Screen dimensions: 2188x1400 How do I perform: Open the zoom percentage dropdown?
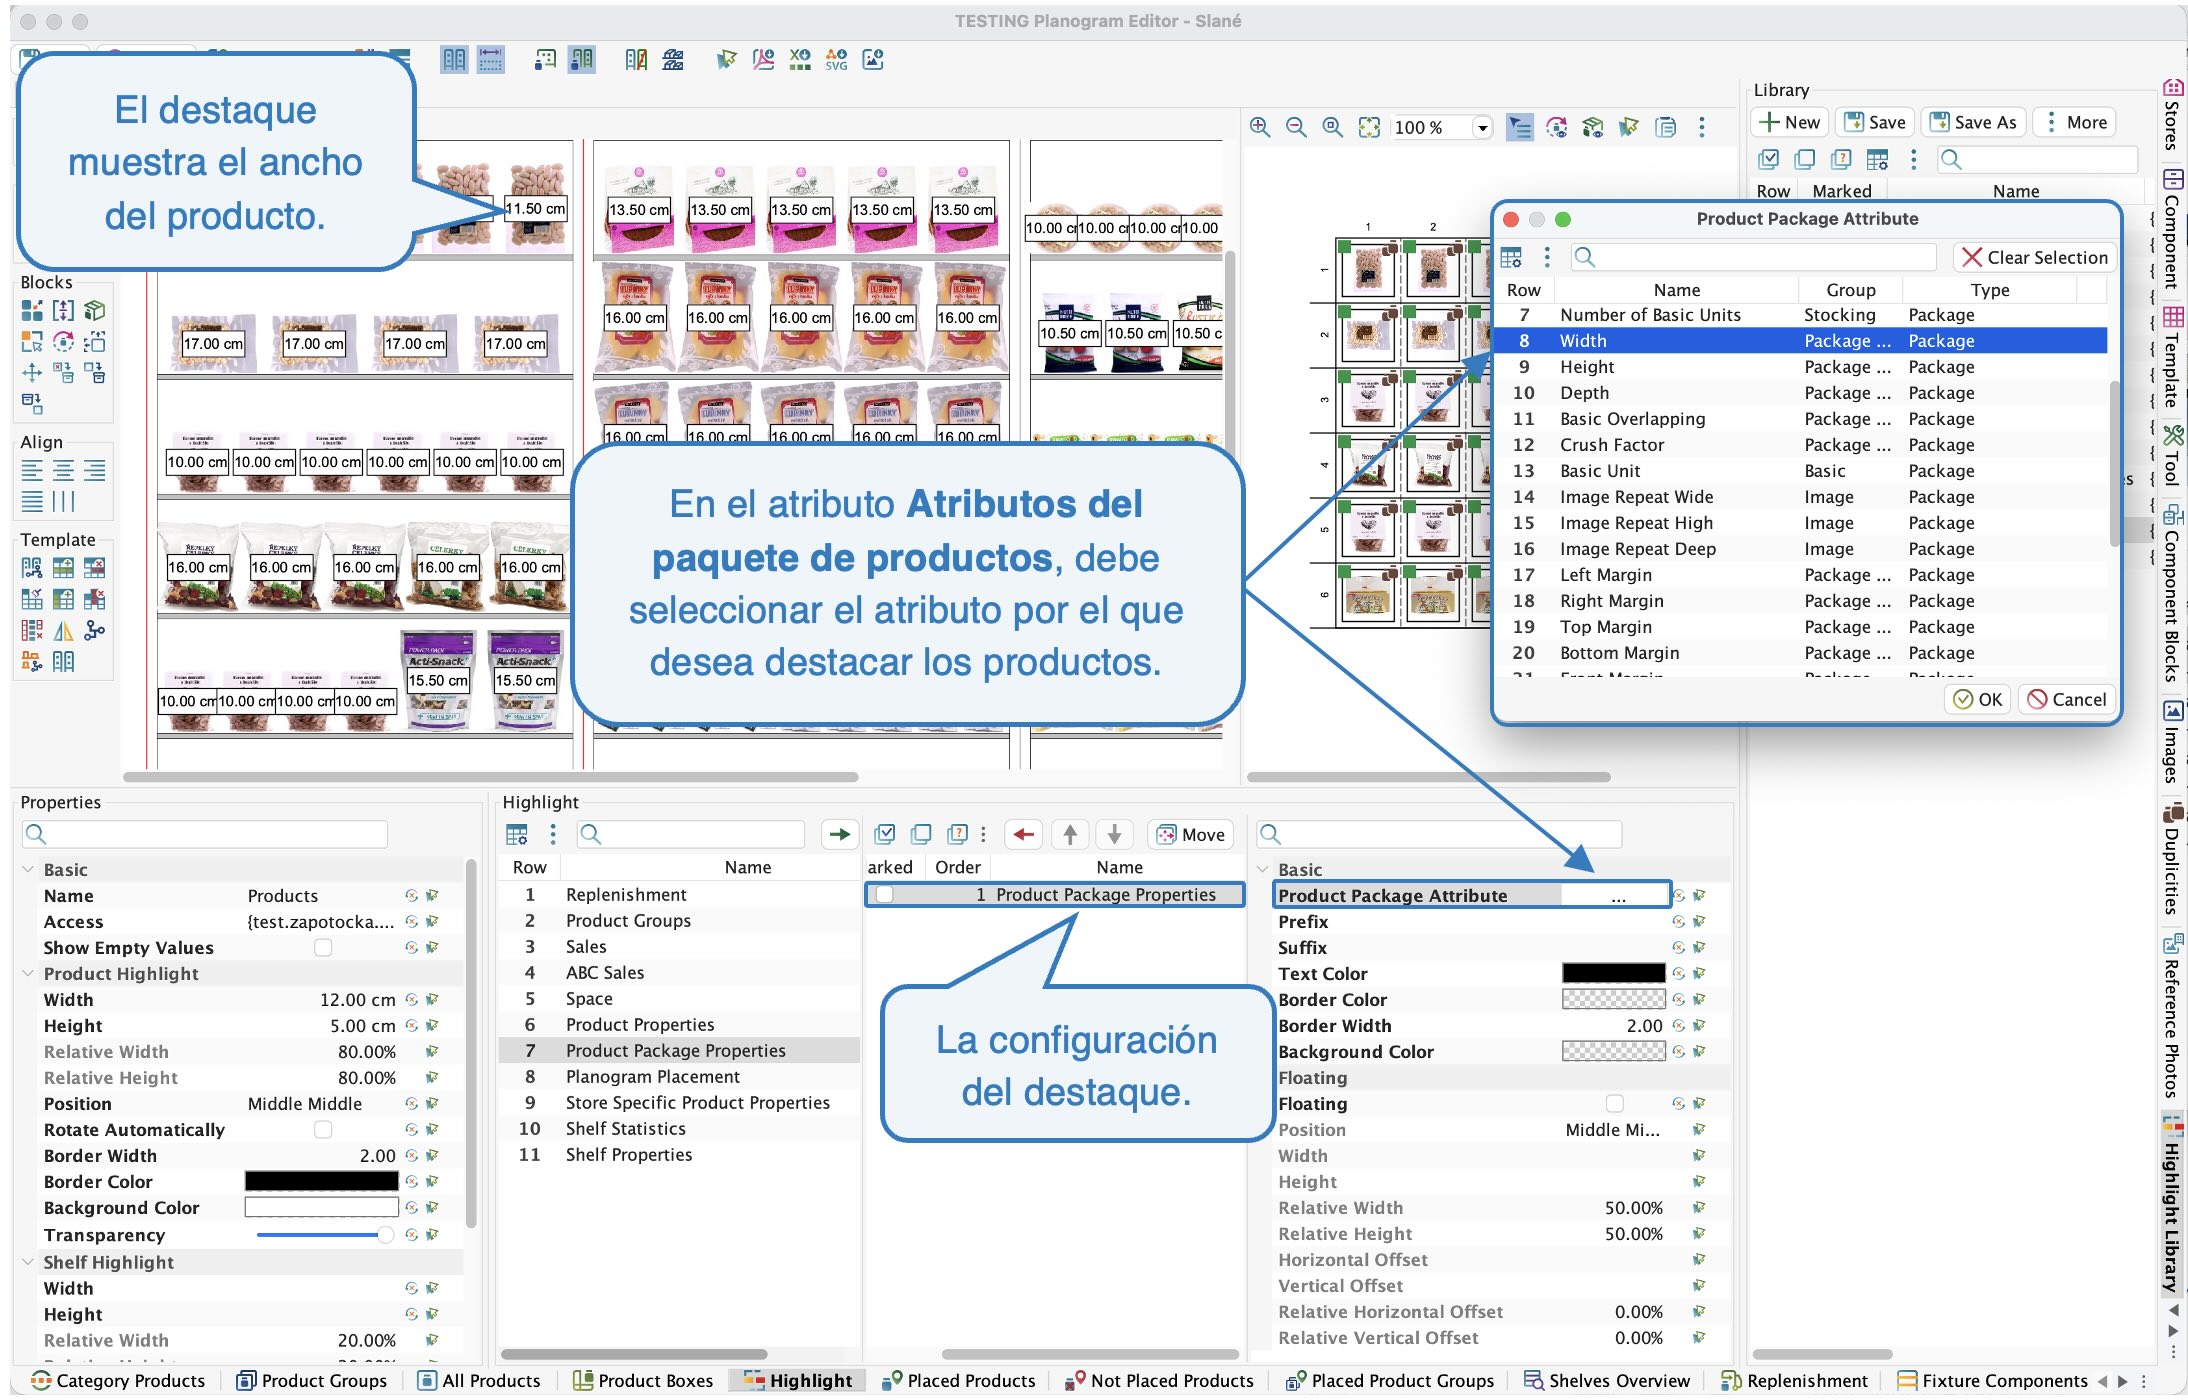coord(1483,128)
